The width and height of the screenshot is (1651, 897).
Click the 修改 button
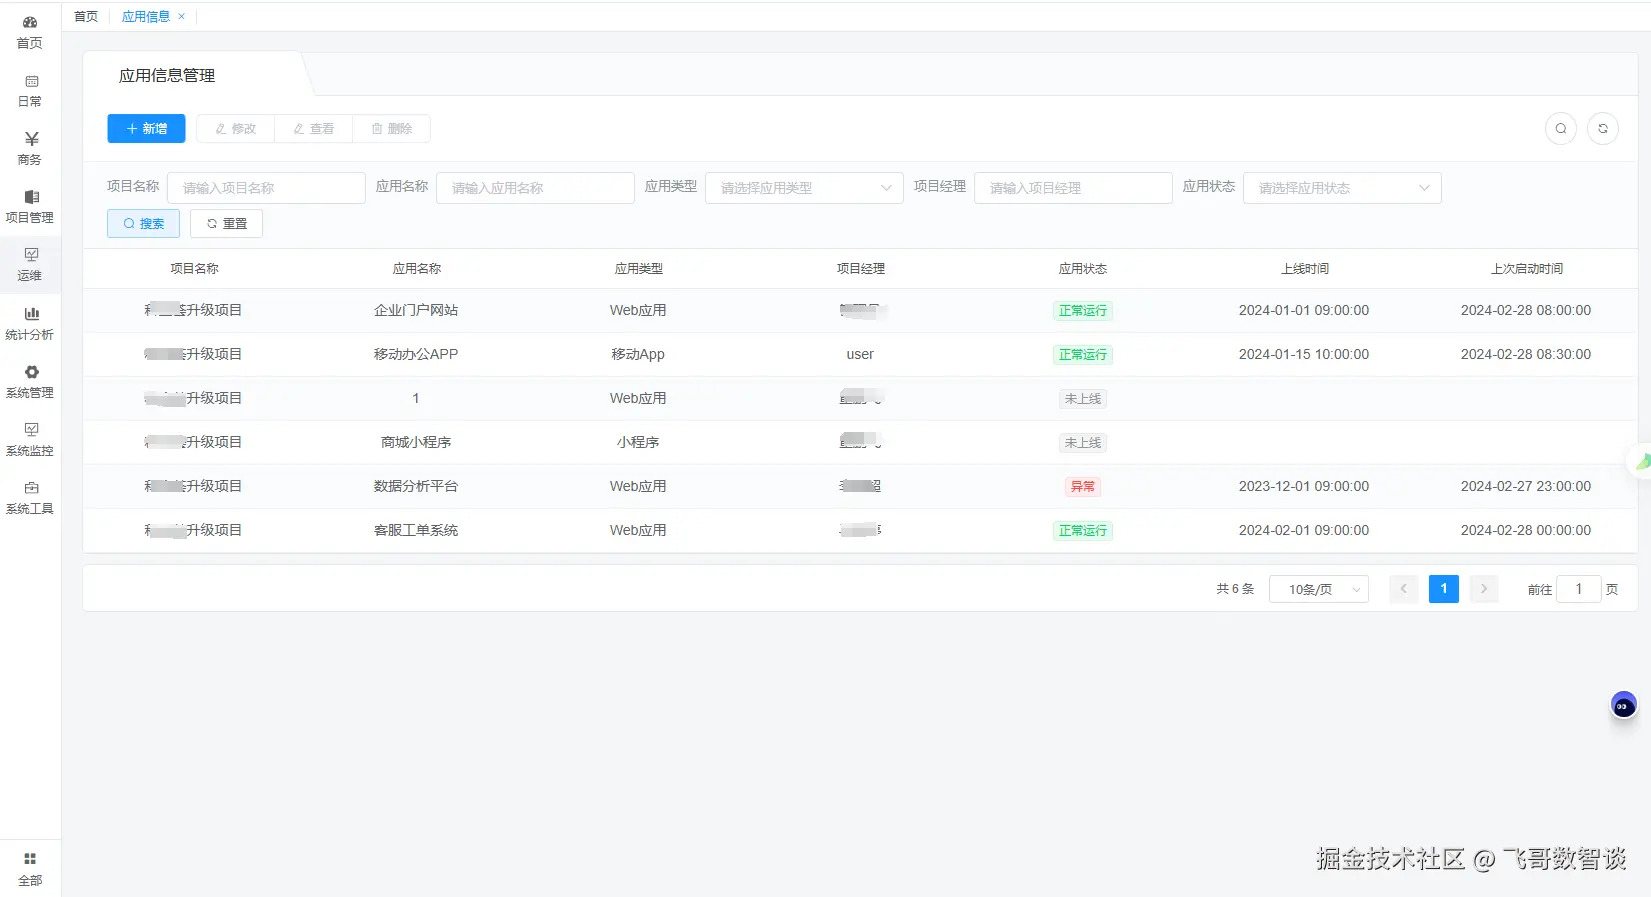tap(236, 128)
